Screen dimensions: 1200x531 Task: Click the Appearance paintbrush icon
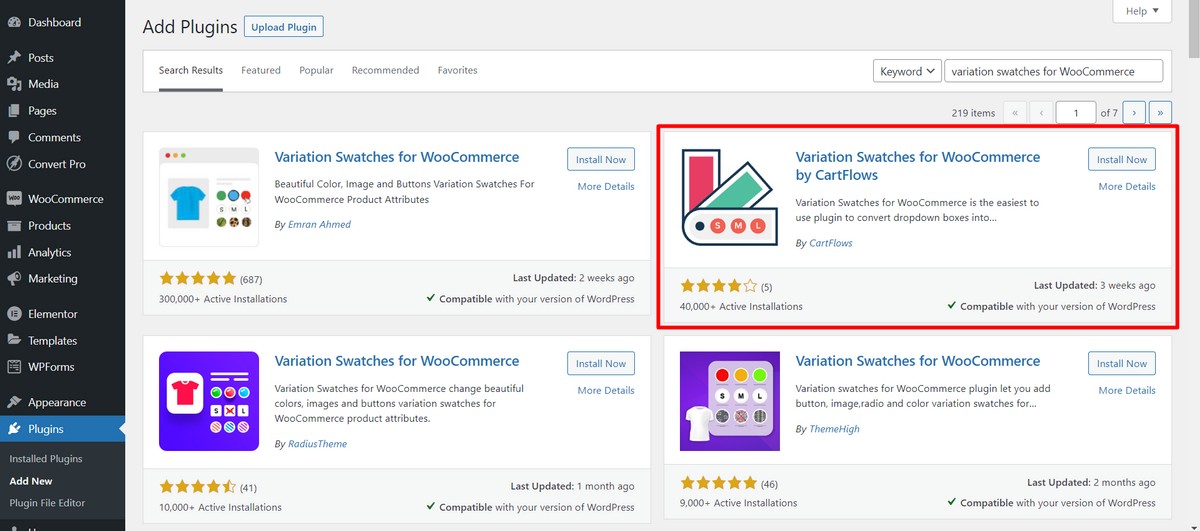[14, 402]
